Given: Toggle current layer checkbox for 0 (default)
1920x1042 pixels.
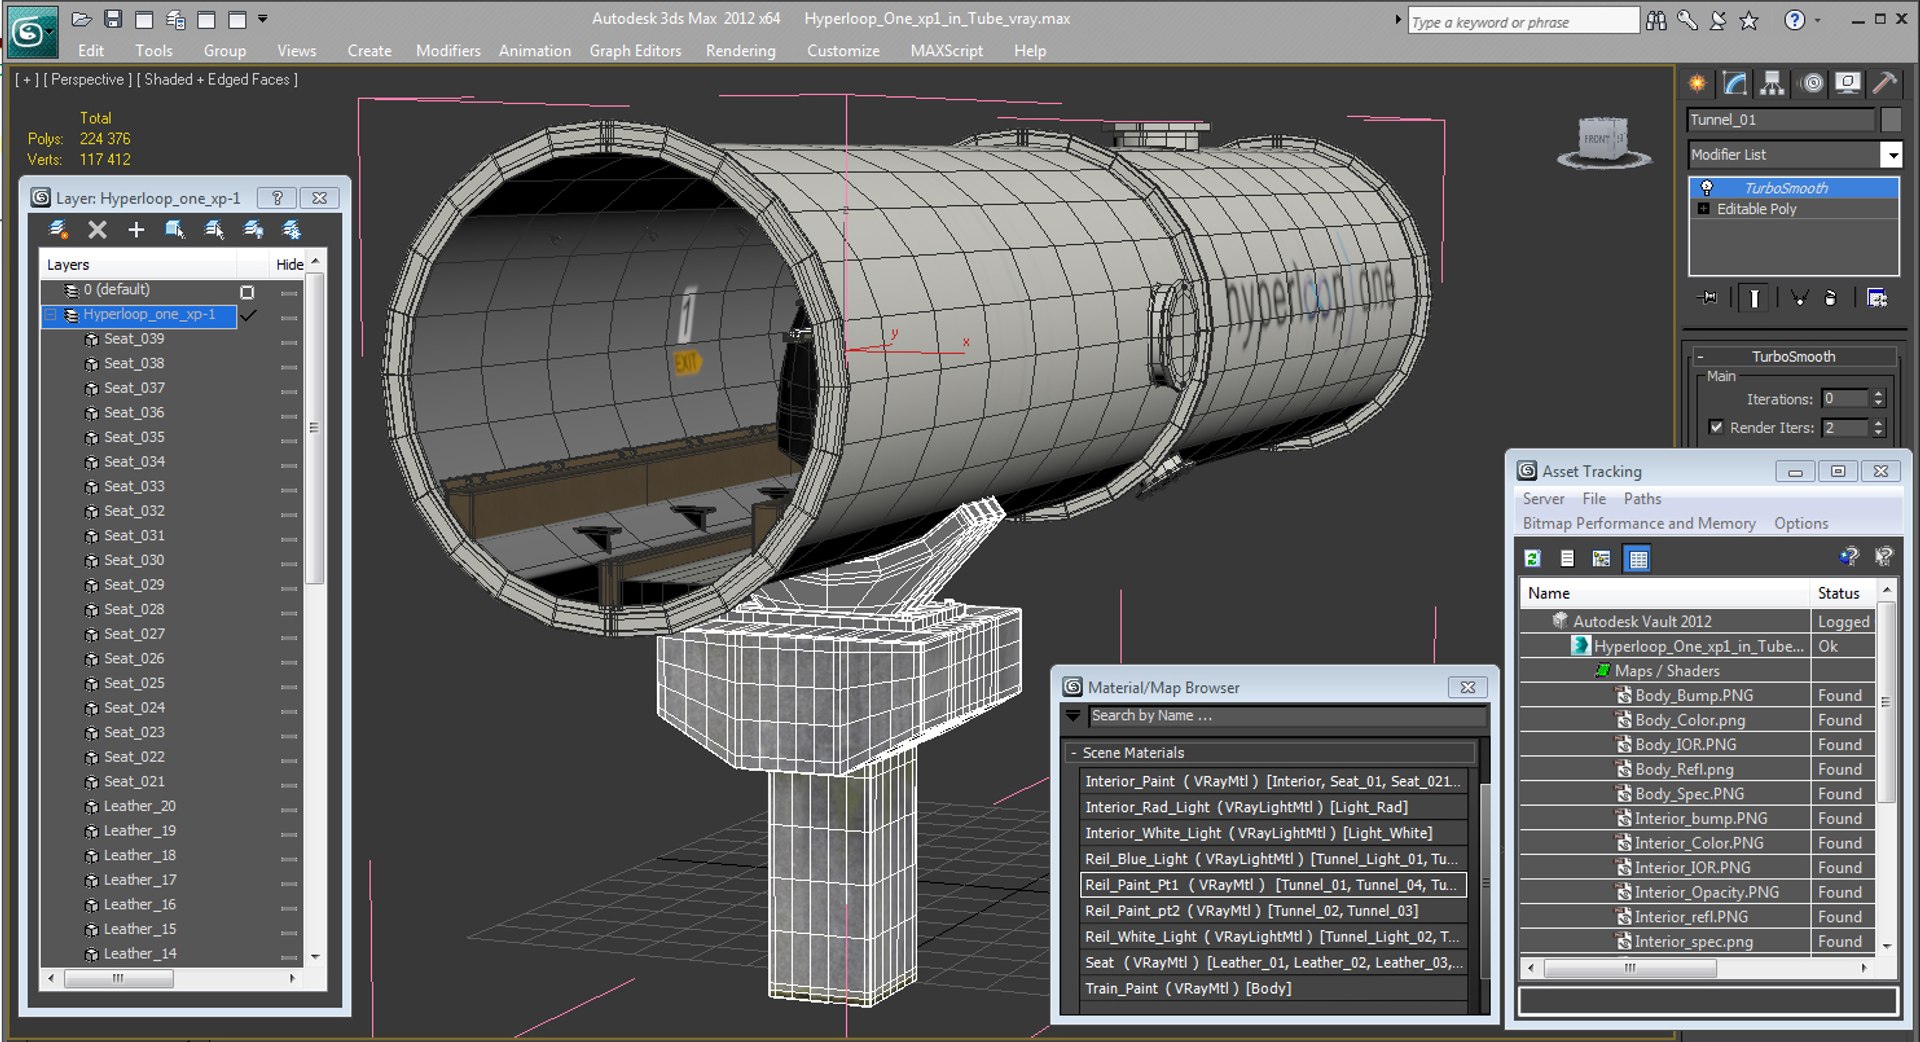Looking at the screenshot, I should coord(247,292).
